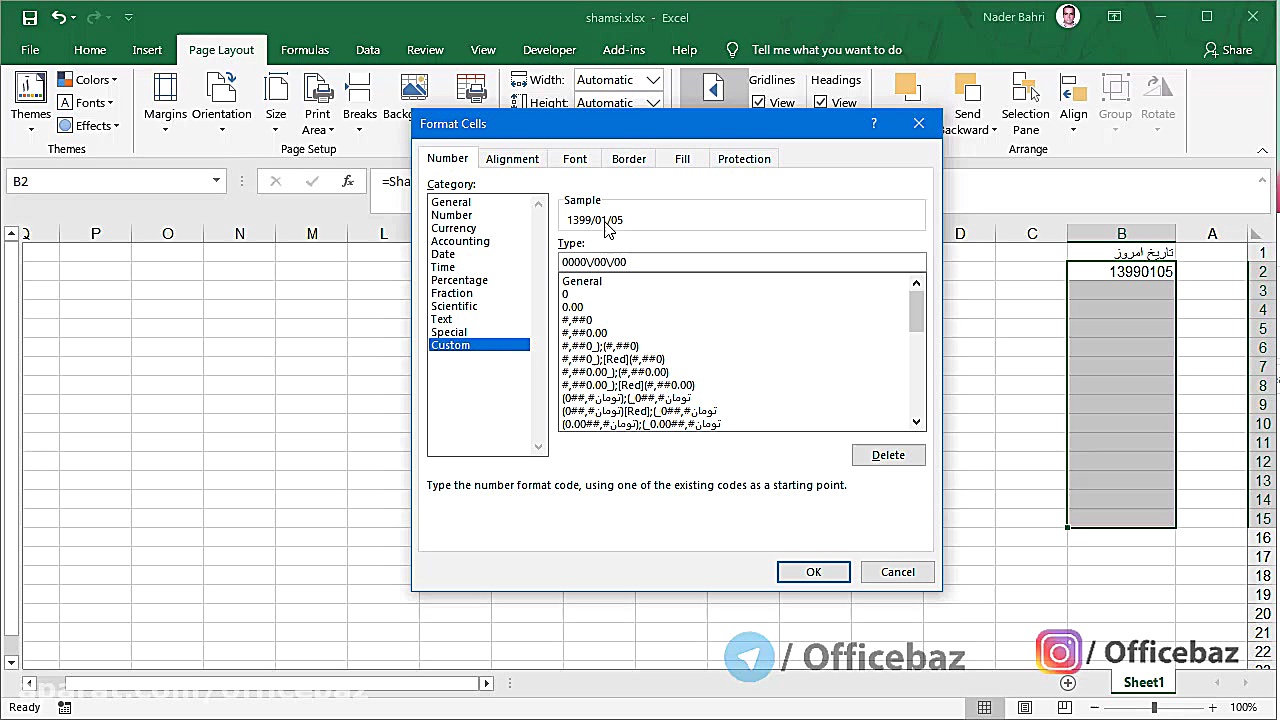Click the Type format code field
Viewport: 1280px width, 720px height.
point(741,262)
